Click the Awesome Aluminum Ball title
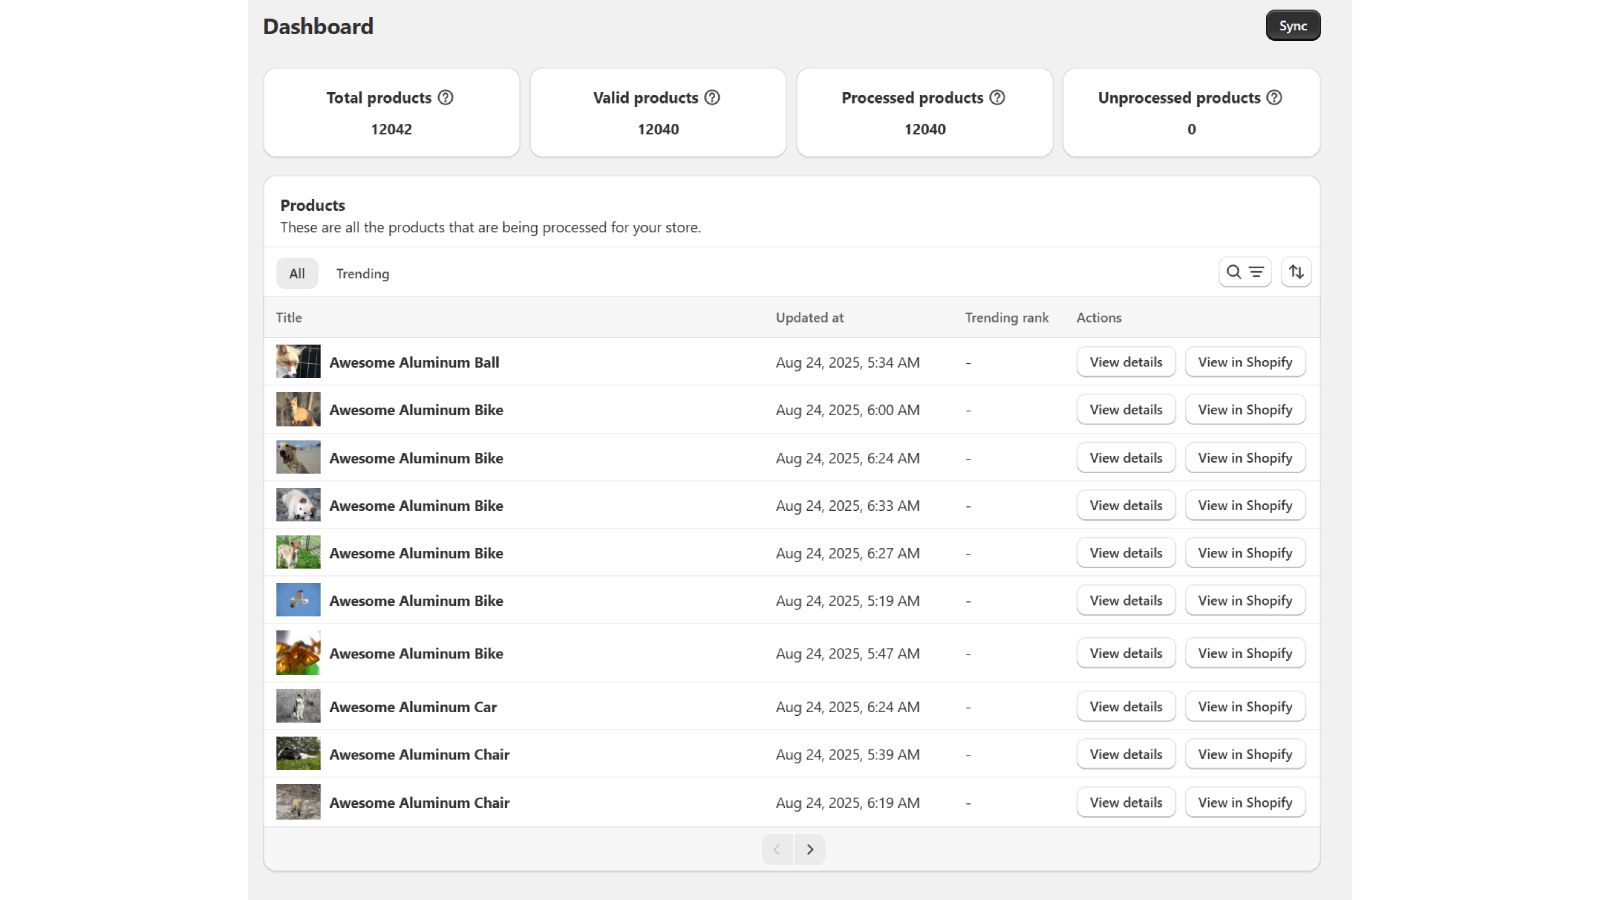 pyautogui.click(x=414, y=363)
